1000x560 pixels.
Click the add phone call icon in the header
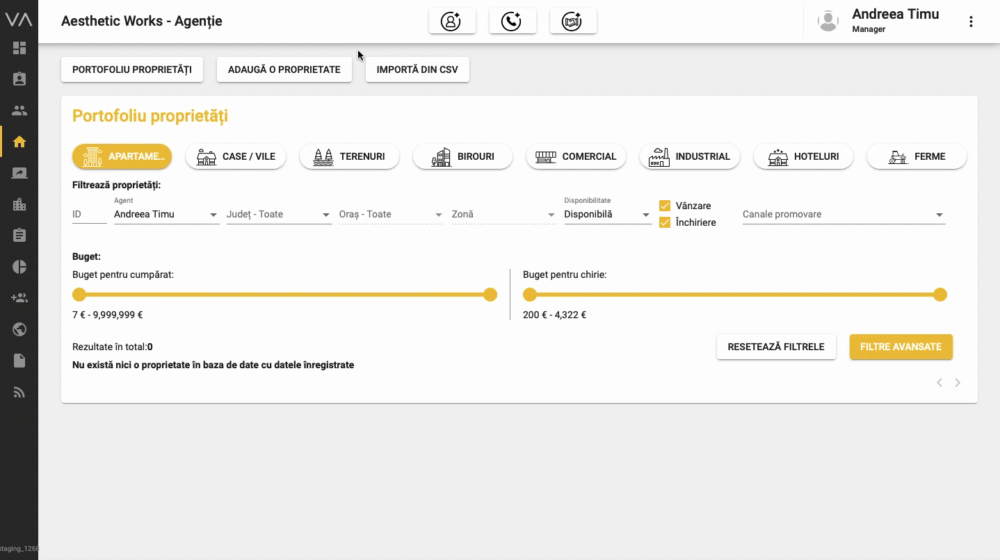point(512,21)
